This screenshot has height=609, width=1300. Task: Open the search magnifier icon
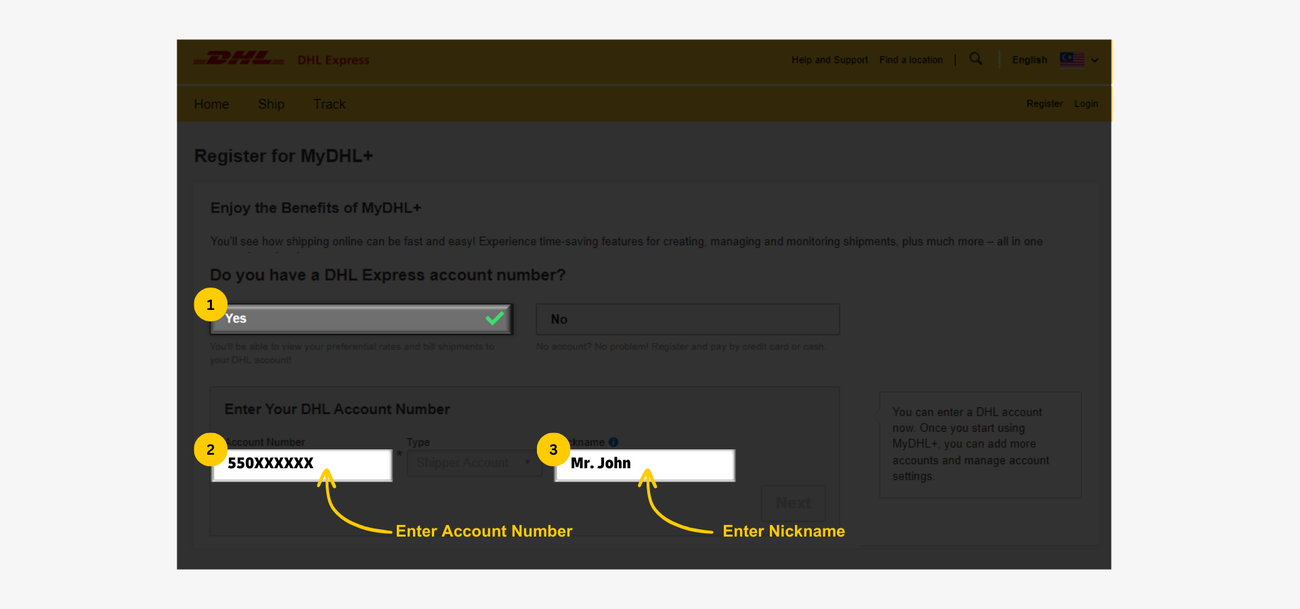[x=976, y=59]
